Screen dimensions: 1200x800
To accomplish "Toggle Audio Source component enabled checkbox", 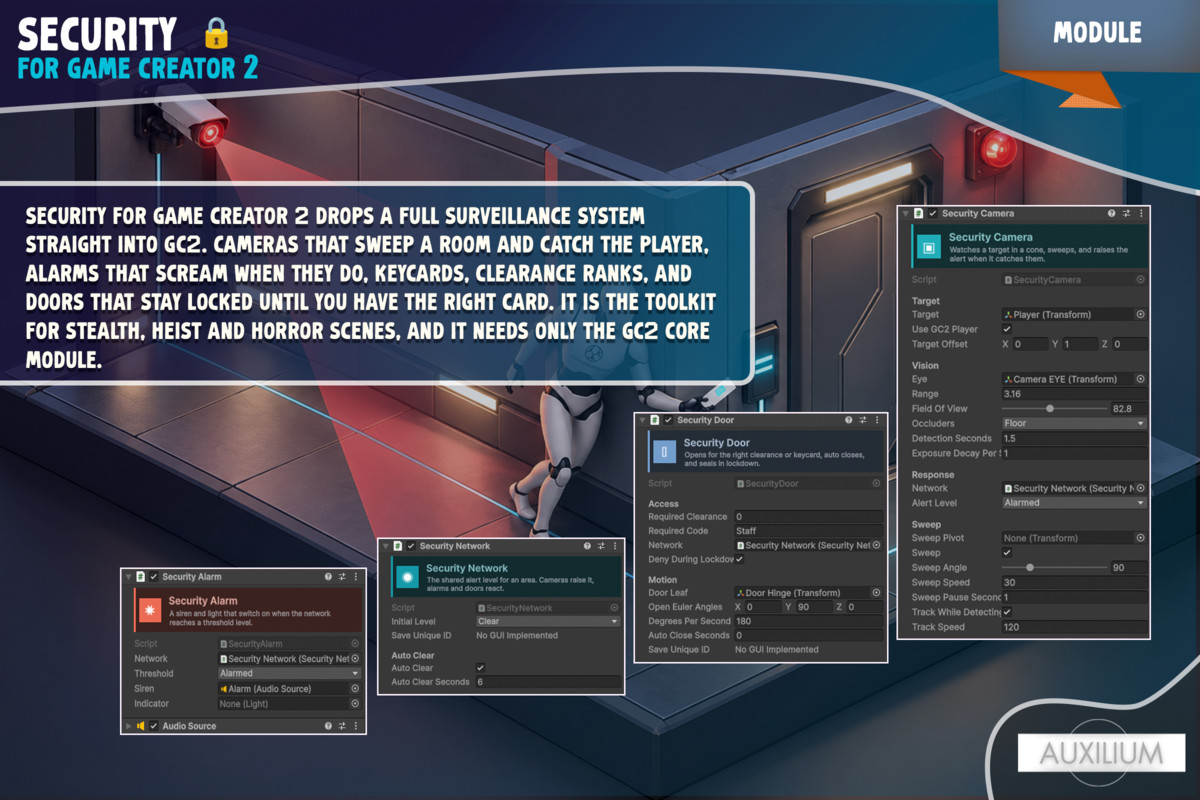I will pos(153,726).
